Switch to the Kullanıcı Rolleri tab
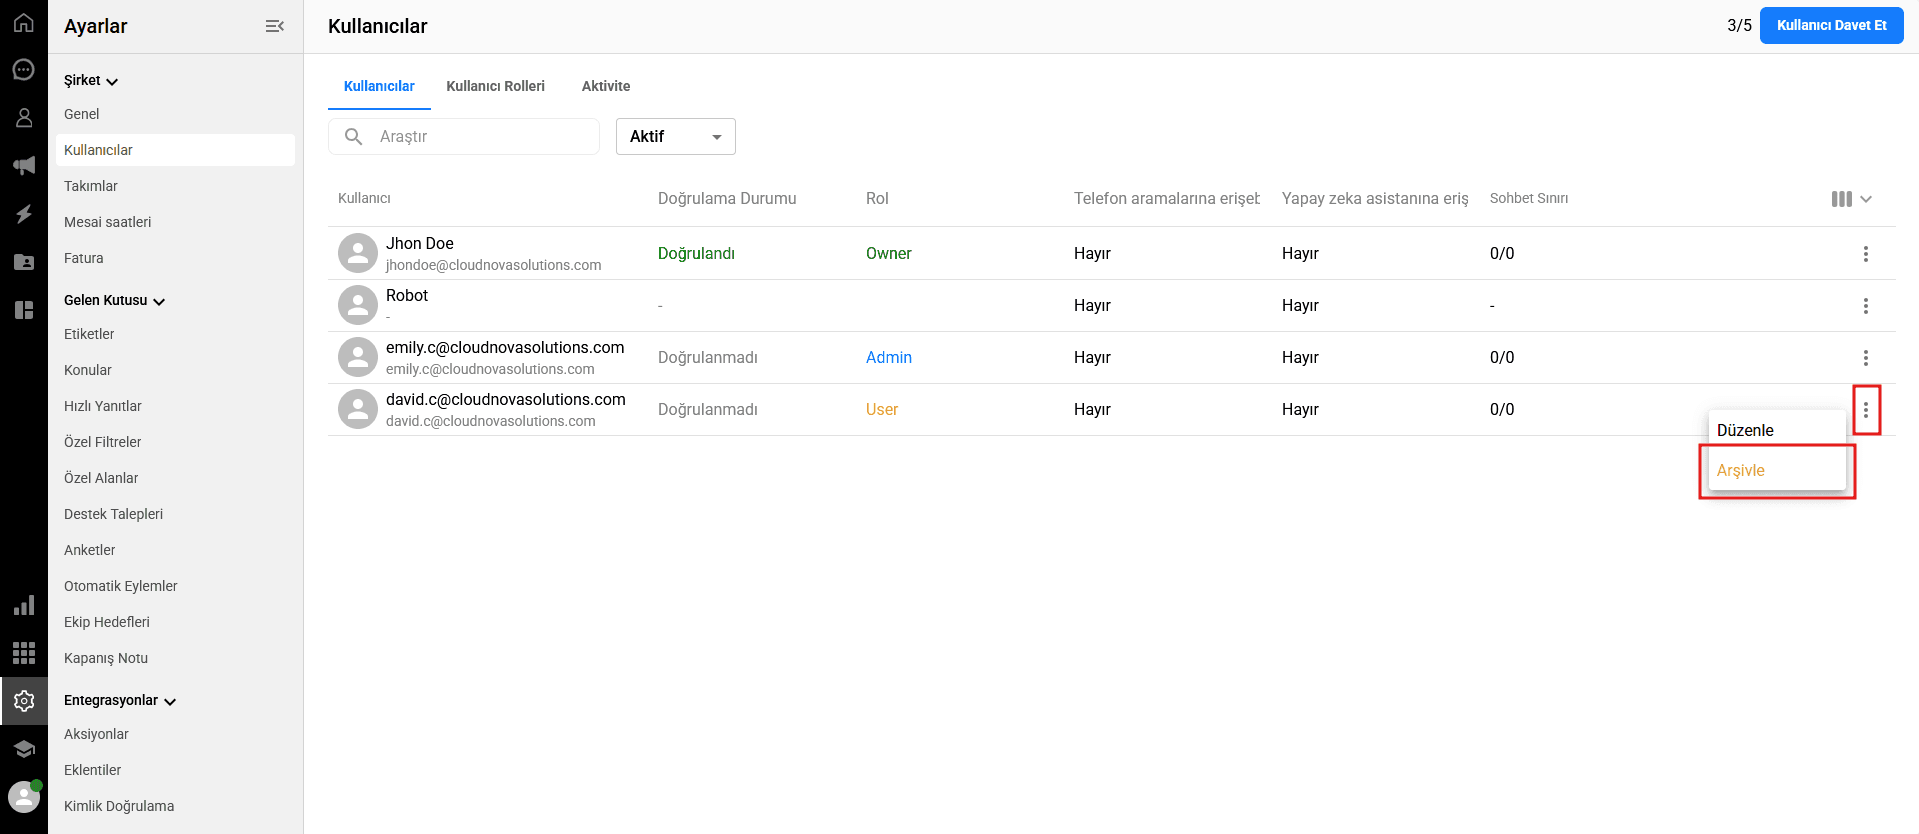The height and width of the screenshot is (834, 1919). point(495,86)
